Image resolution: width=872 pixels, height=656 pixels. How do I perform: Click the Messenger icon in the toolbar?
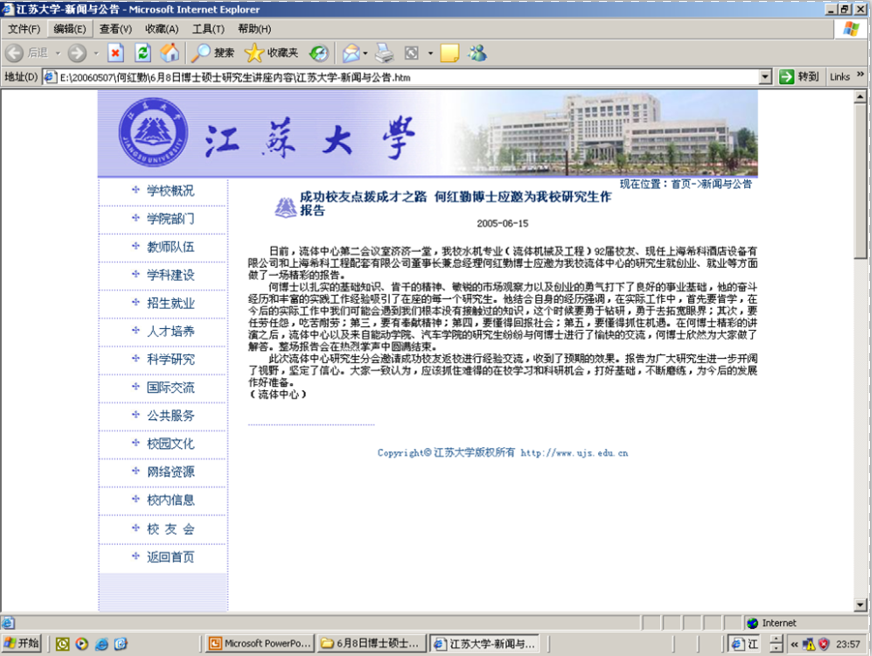click(x=477, y=52)
